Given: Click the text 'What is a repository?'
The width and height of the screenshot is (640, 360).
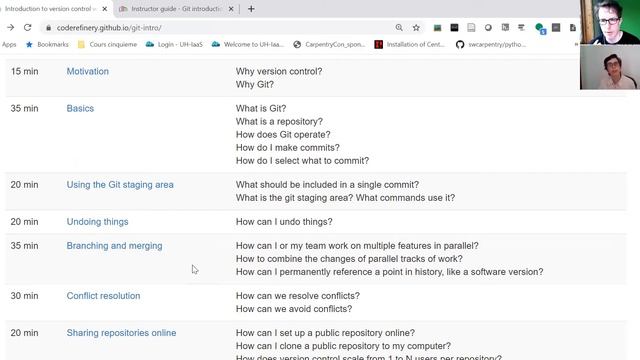Looking at the screenshot, I should pyautogui.click(x=279, y=122).
